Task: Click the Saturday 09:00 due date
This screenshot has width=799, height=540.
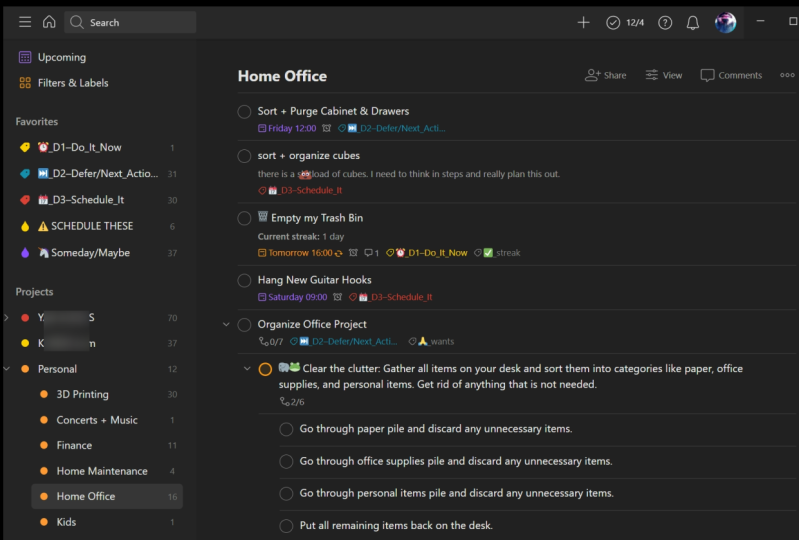Action: (x=292, y=297)
